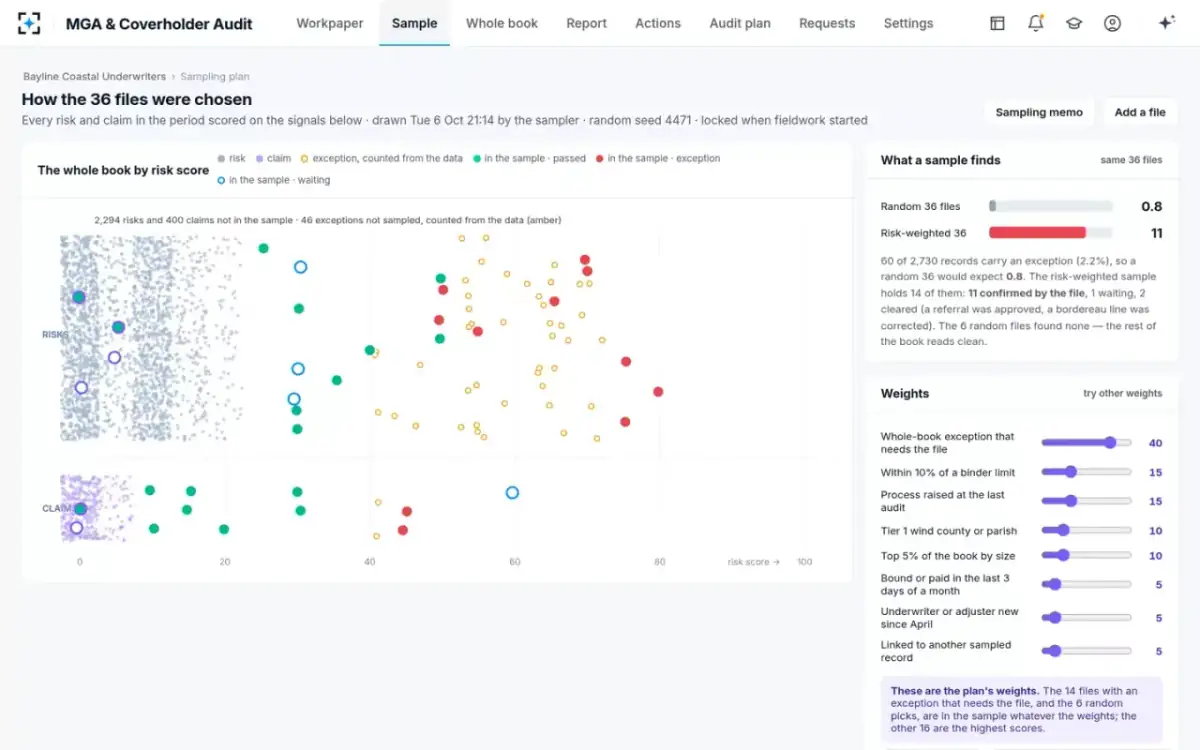This screenshot has height=750, width=1200.
Task: Click the Risk-weighted 36 red bar
Action: (x=1037, y=233)
